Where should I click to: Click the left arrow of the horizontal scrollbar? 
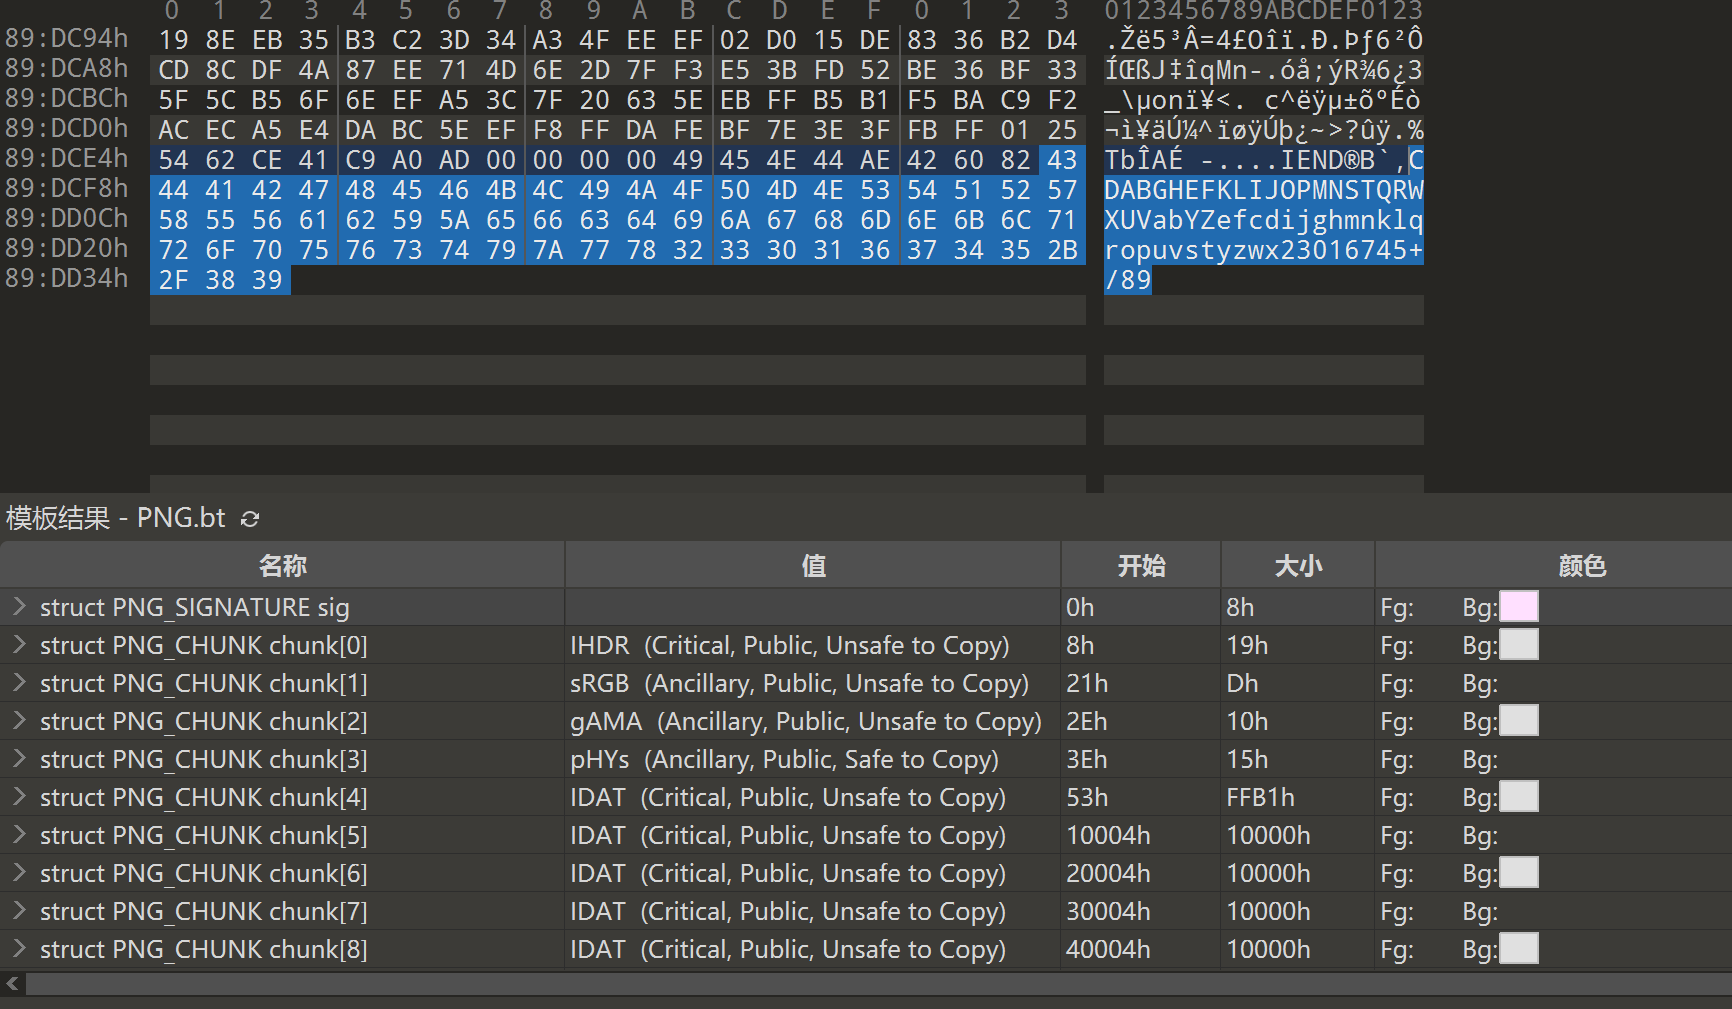click(12, 983)
